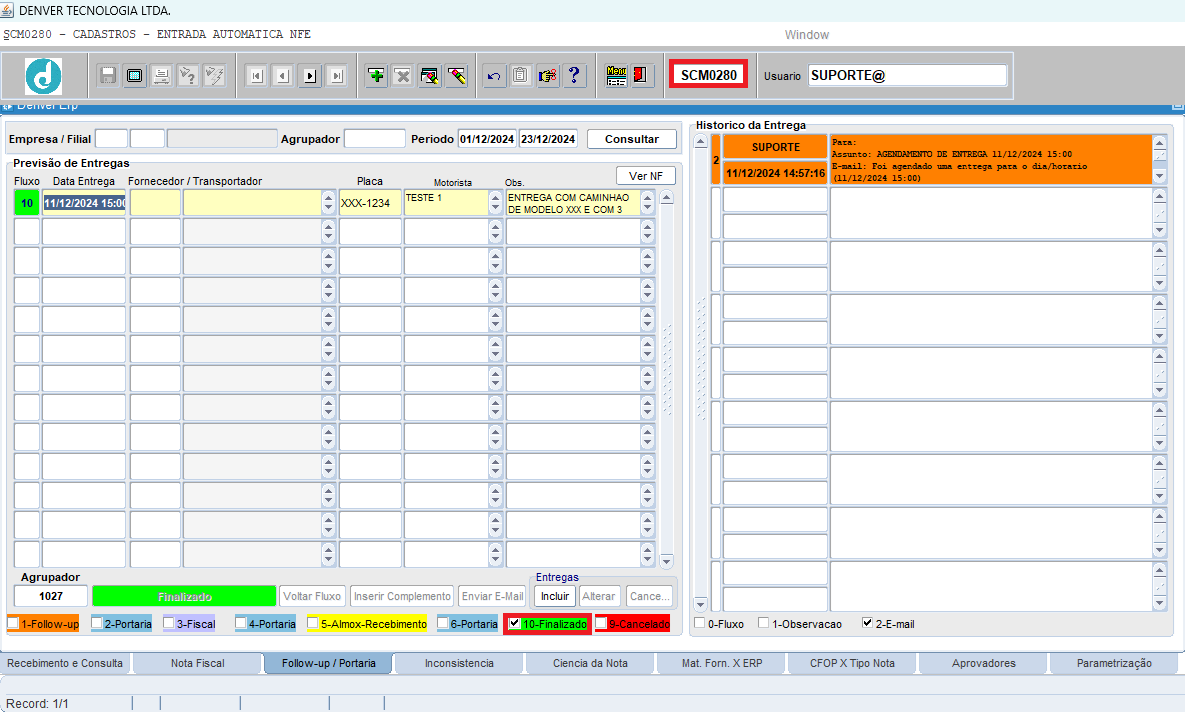Image resolution: width=1185 pixels, height=712 pixels.
Task: Click the Placa field XXX-1234
Action: coord(370,203)
